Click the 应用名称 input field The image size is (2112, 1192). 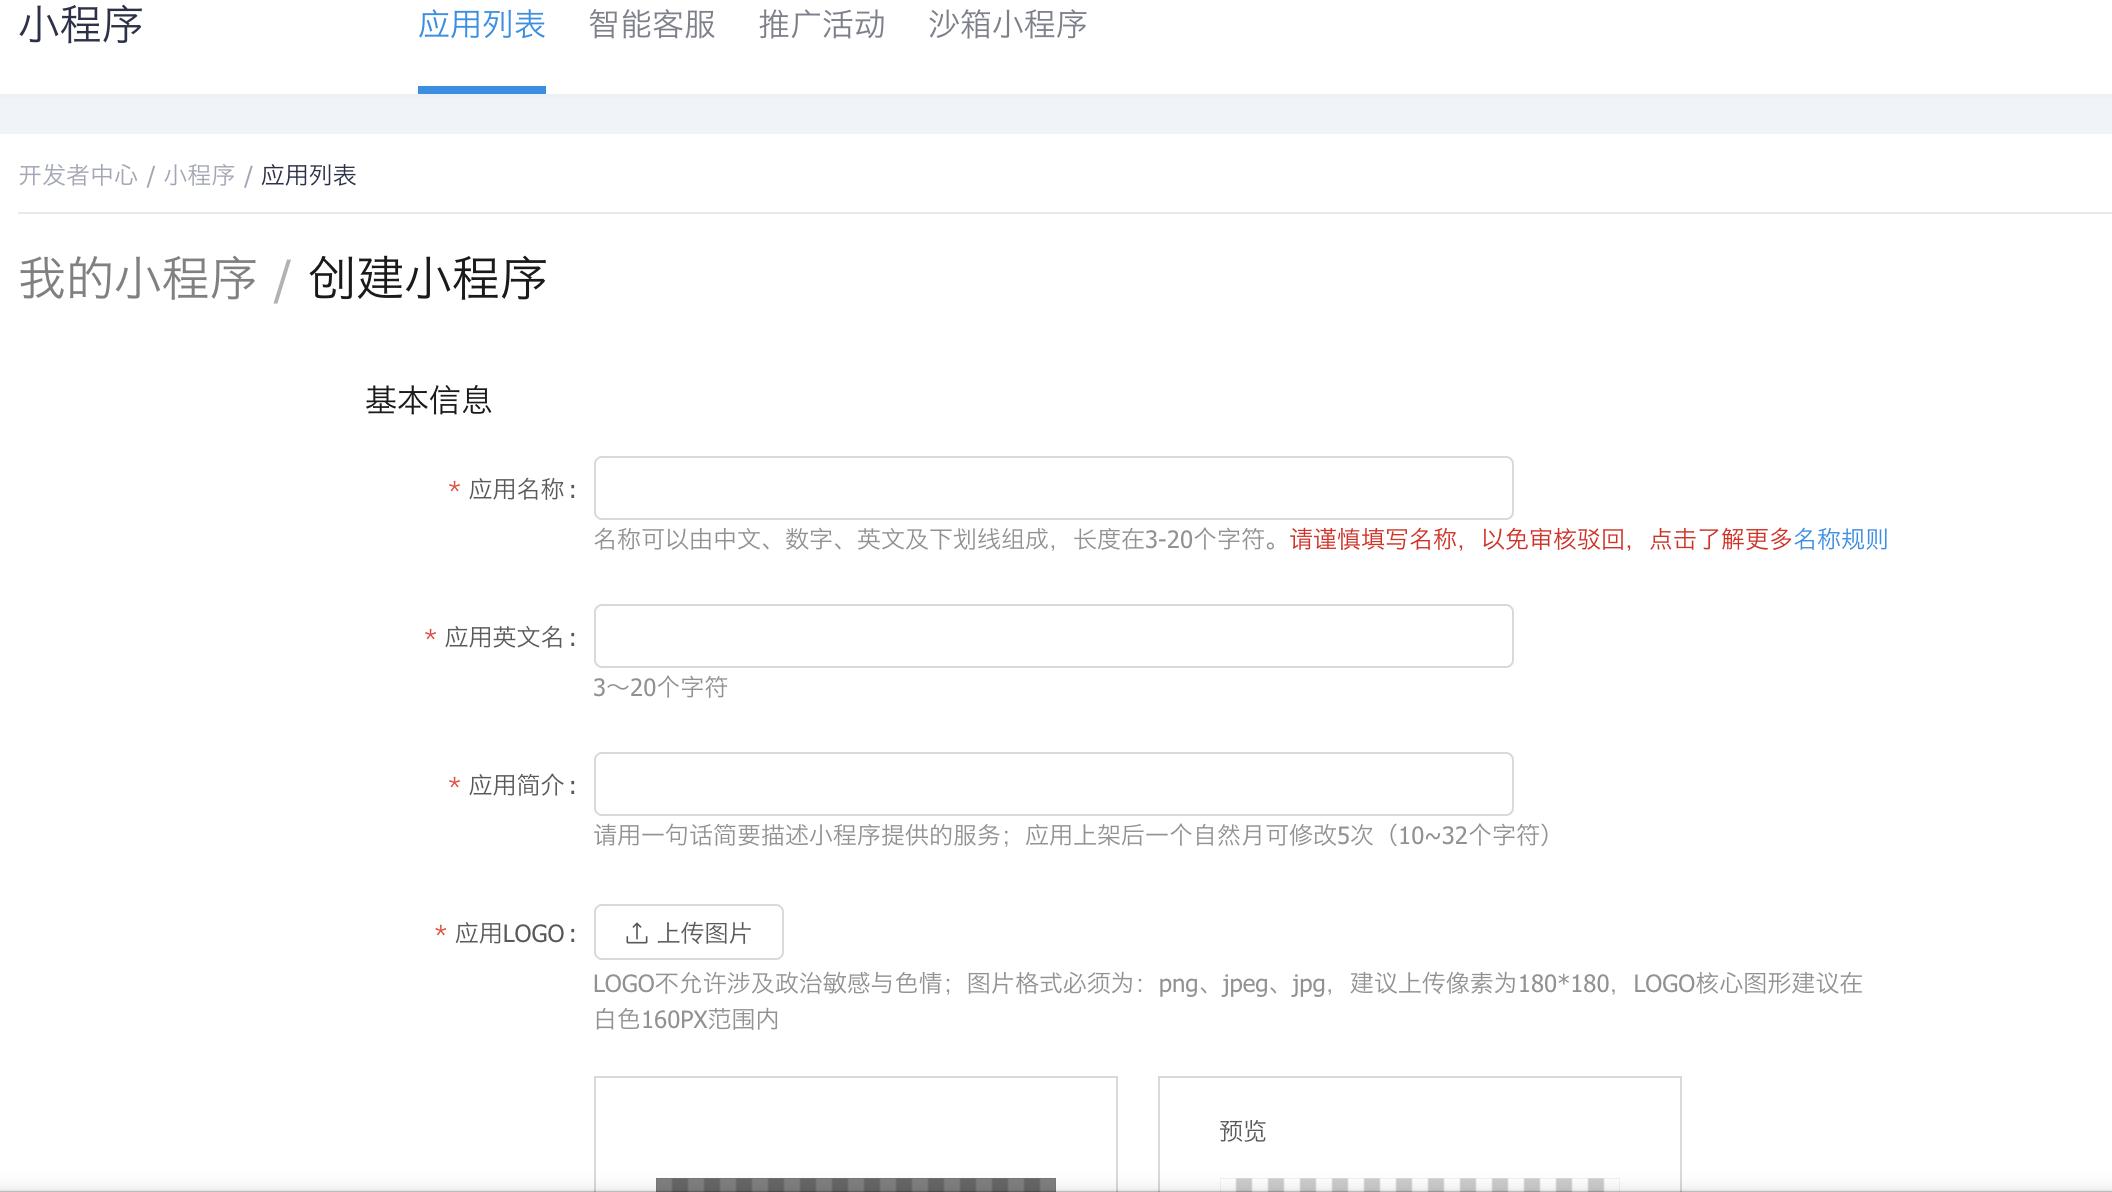[1052, 488]
